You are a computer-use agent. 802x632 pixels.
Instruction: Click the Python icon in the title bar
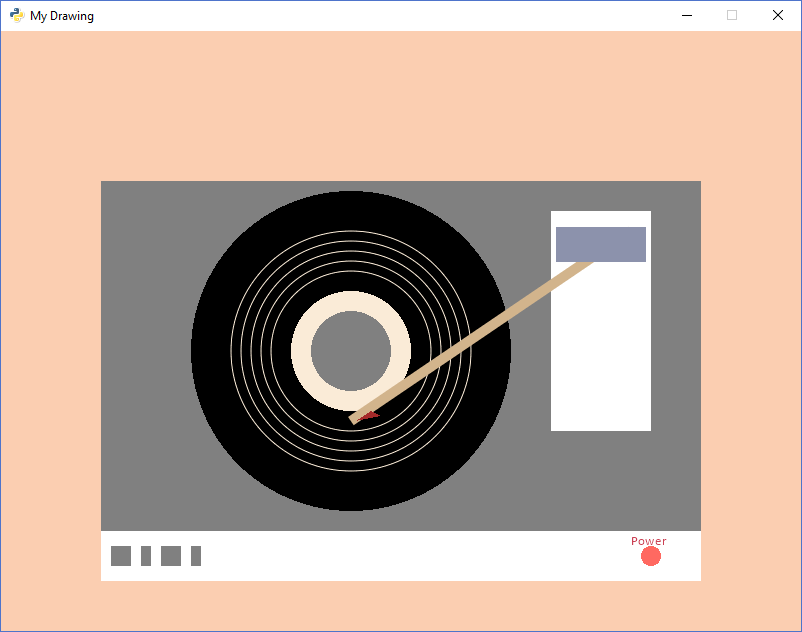[17, 15]
